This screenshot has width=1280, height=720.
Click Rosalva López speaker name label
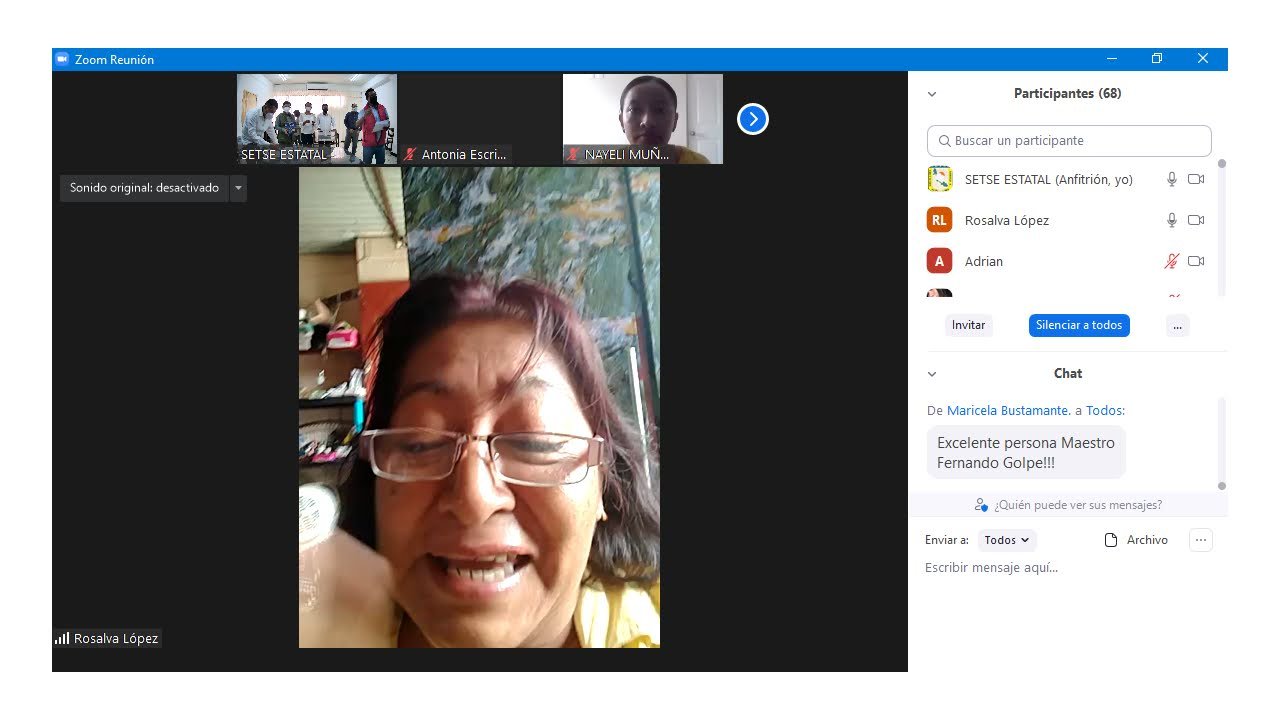coord(116,638)
